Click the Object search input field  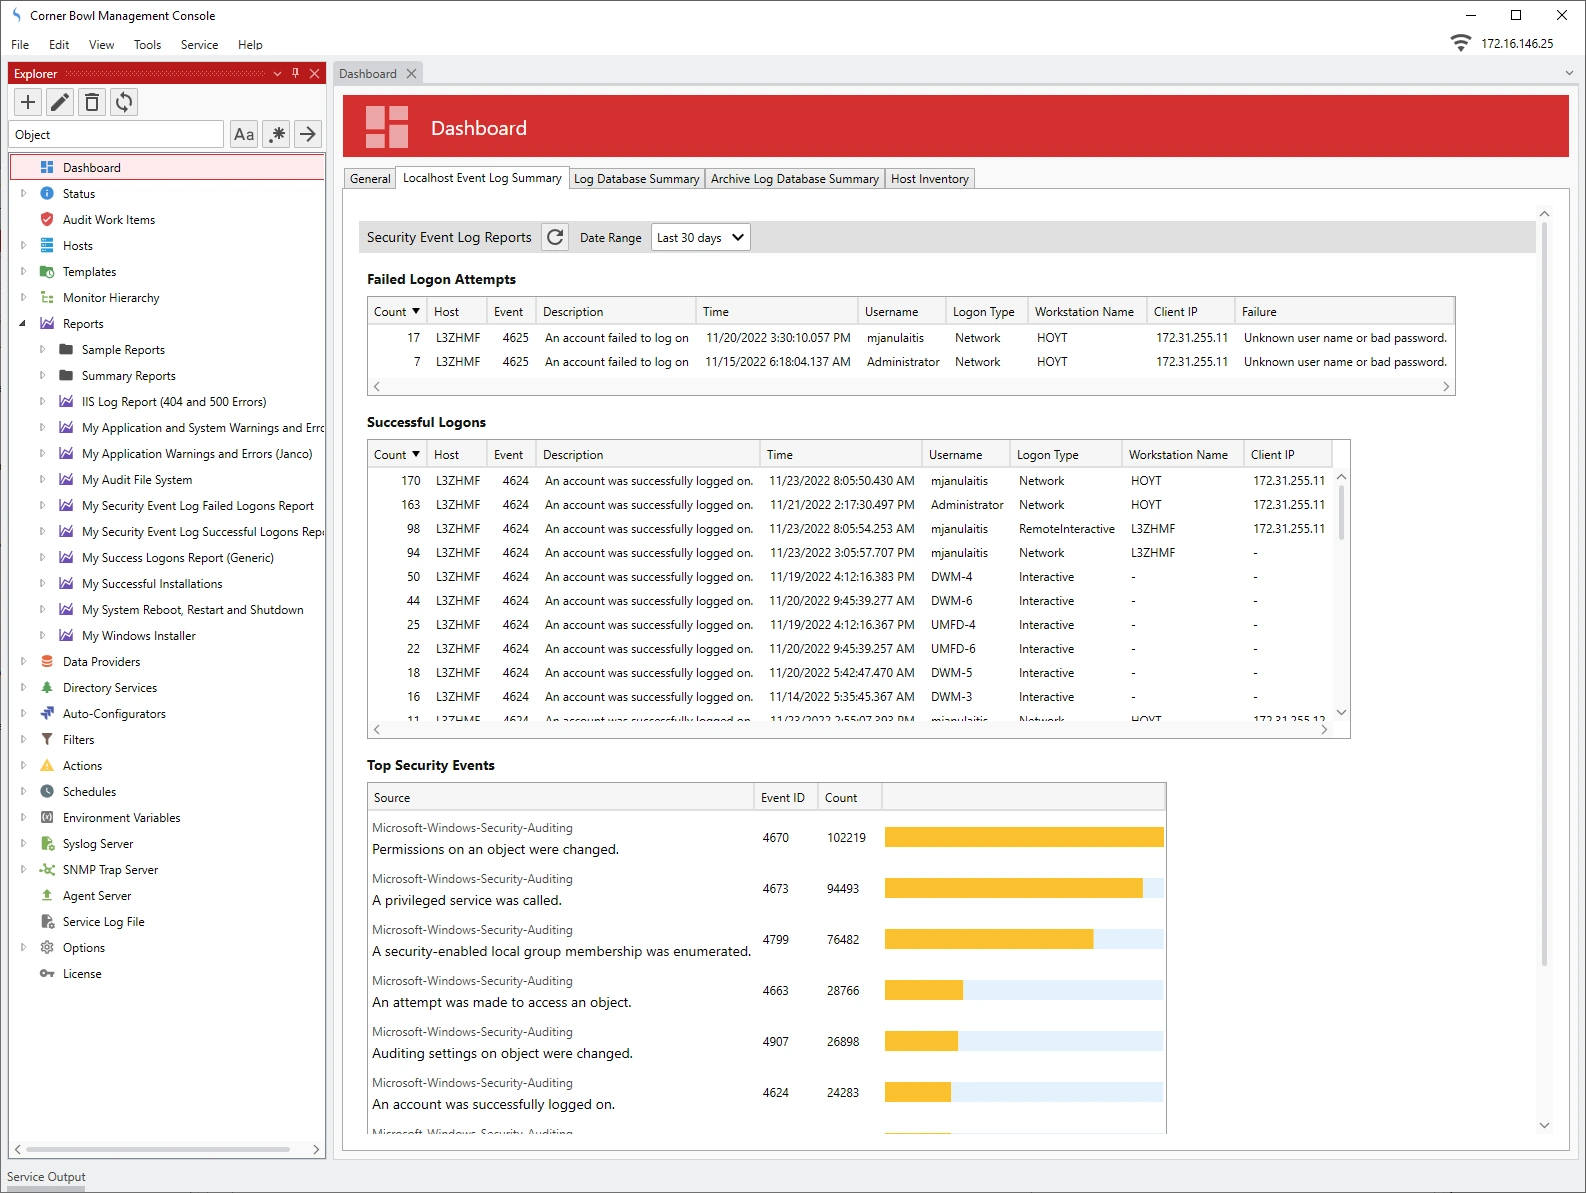pos(117,134)
